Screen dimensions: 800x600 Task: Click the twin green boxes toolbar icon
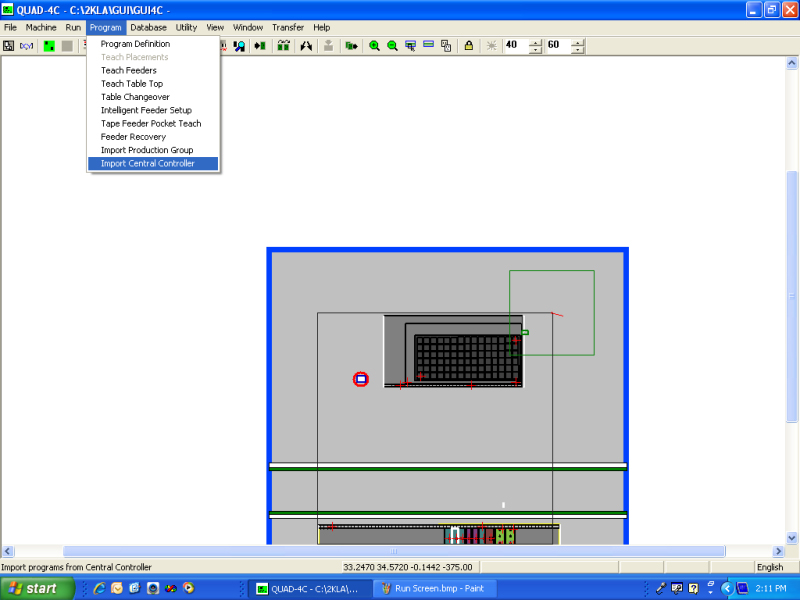click(x=284, y=46)
